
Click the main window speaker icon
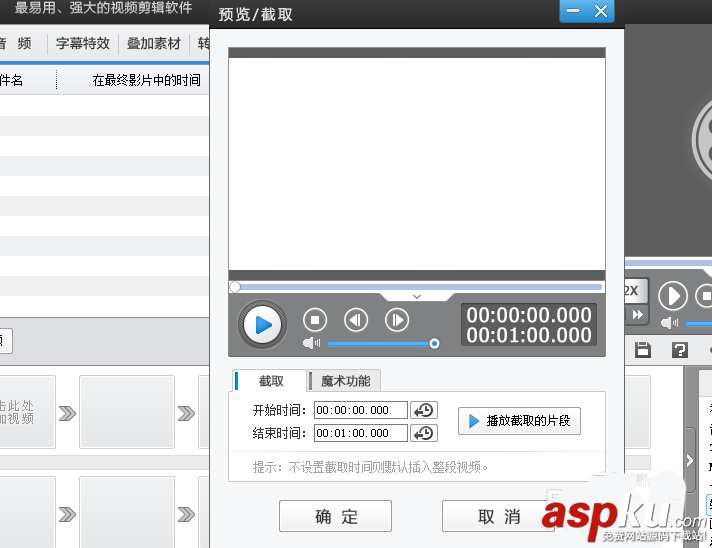(669, 323)
